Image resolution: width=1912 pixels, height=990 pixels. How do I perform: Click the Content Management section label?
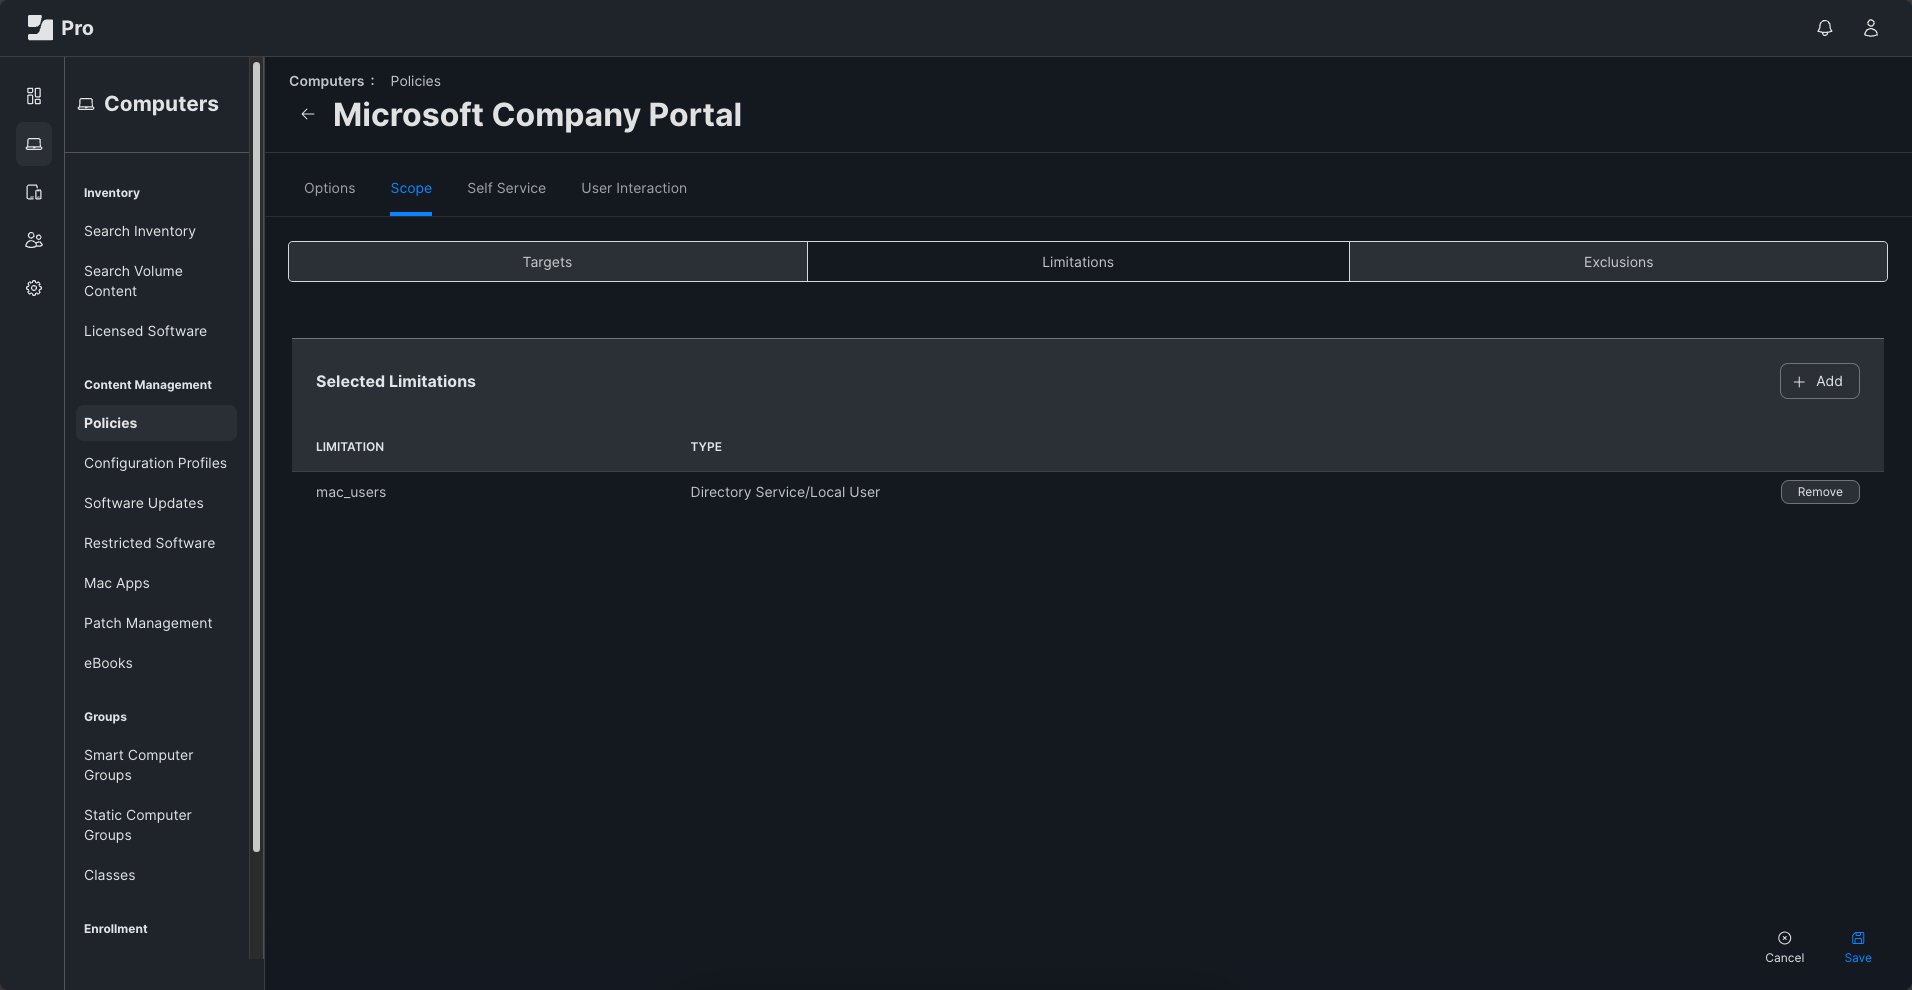[x=148, y=385]
